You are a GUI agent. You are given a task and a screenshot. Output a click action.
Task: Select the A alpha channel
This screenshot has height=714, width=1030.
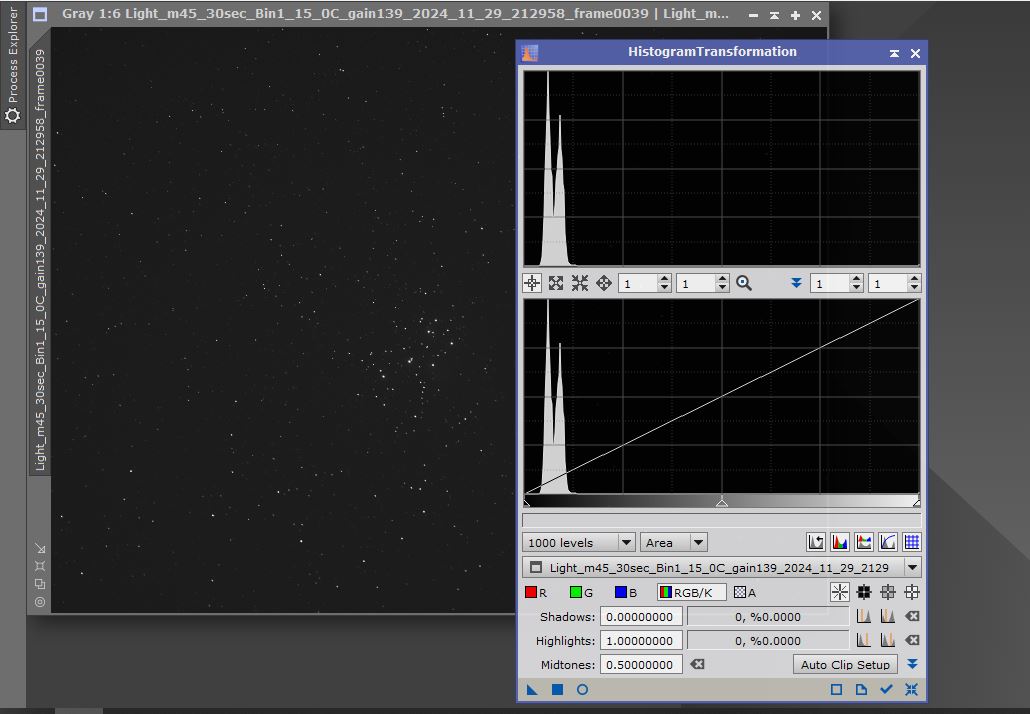(745, 592)
